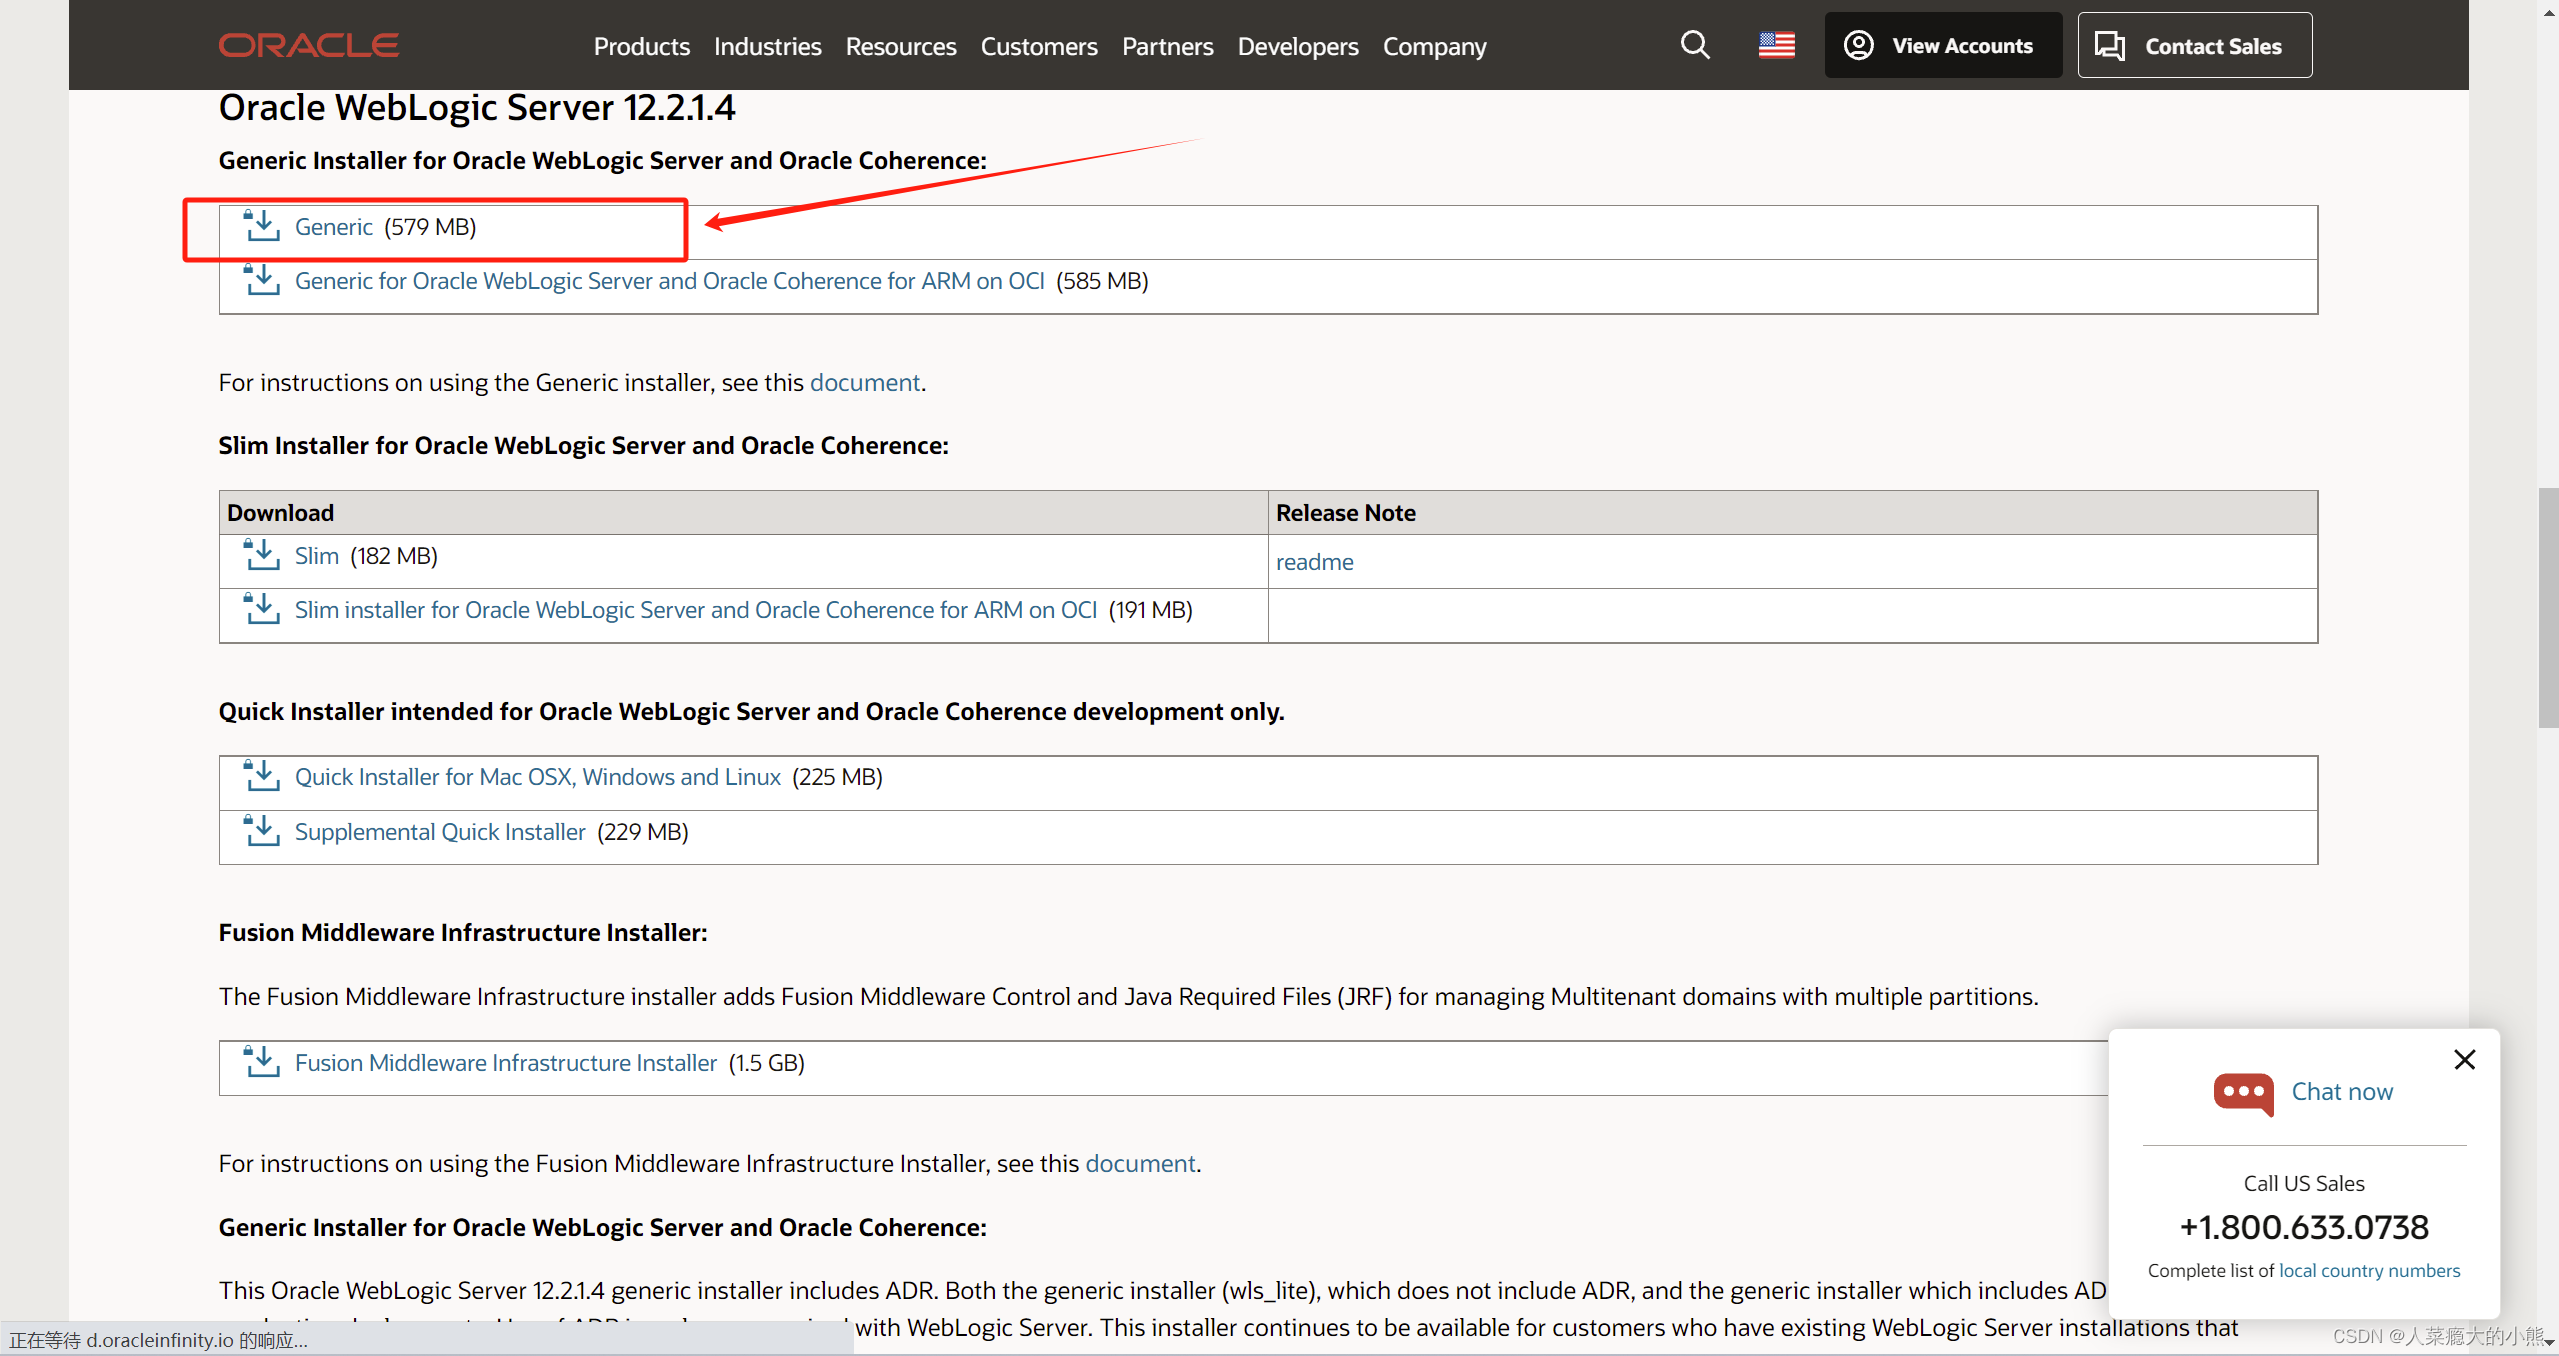Screen dimensions: 2559x1356
Task: Click the search magnifier icon in header
Action: click(1694, 45)
